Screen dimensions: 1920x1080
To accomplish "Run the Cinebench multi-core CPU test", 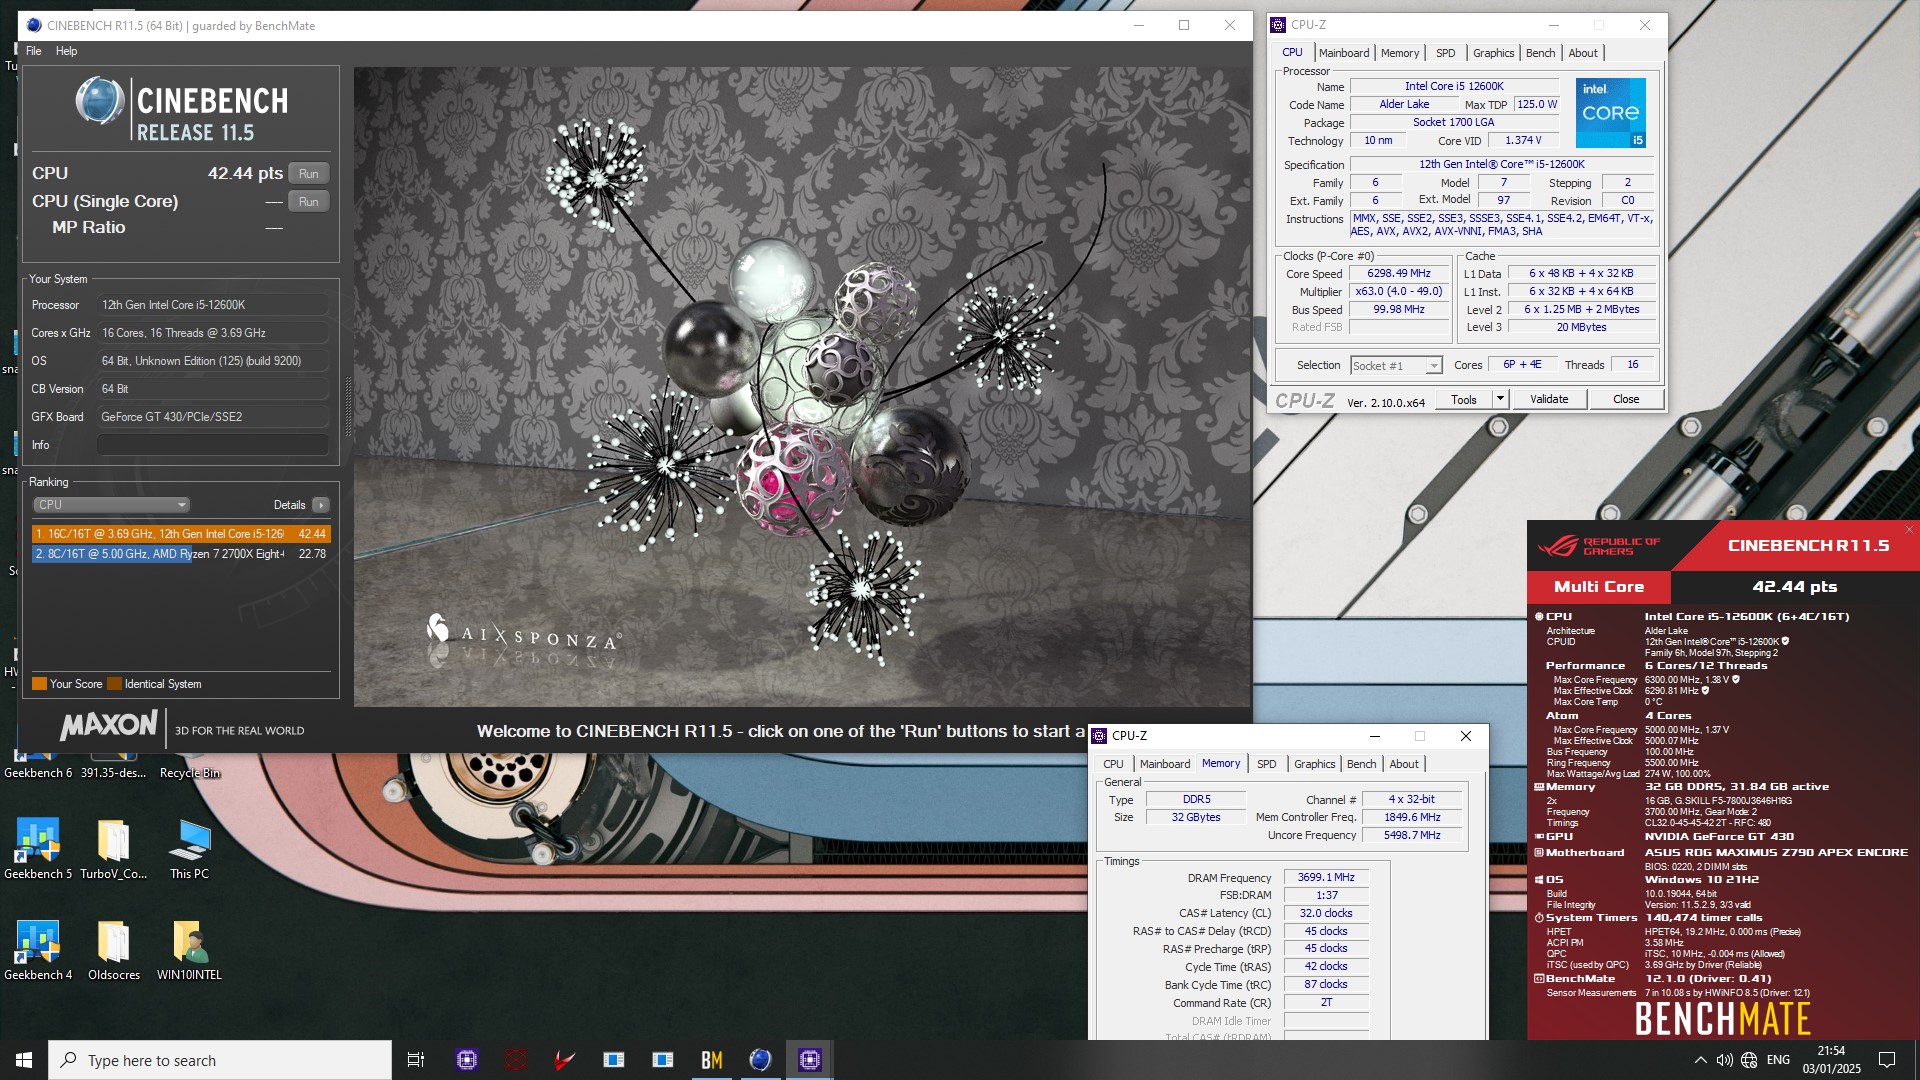I will [x=309, y=174].
